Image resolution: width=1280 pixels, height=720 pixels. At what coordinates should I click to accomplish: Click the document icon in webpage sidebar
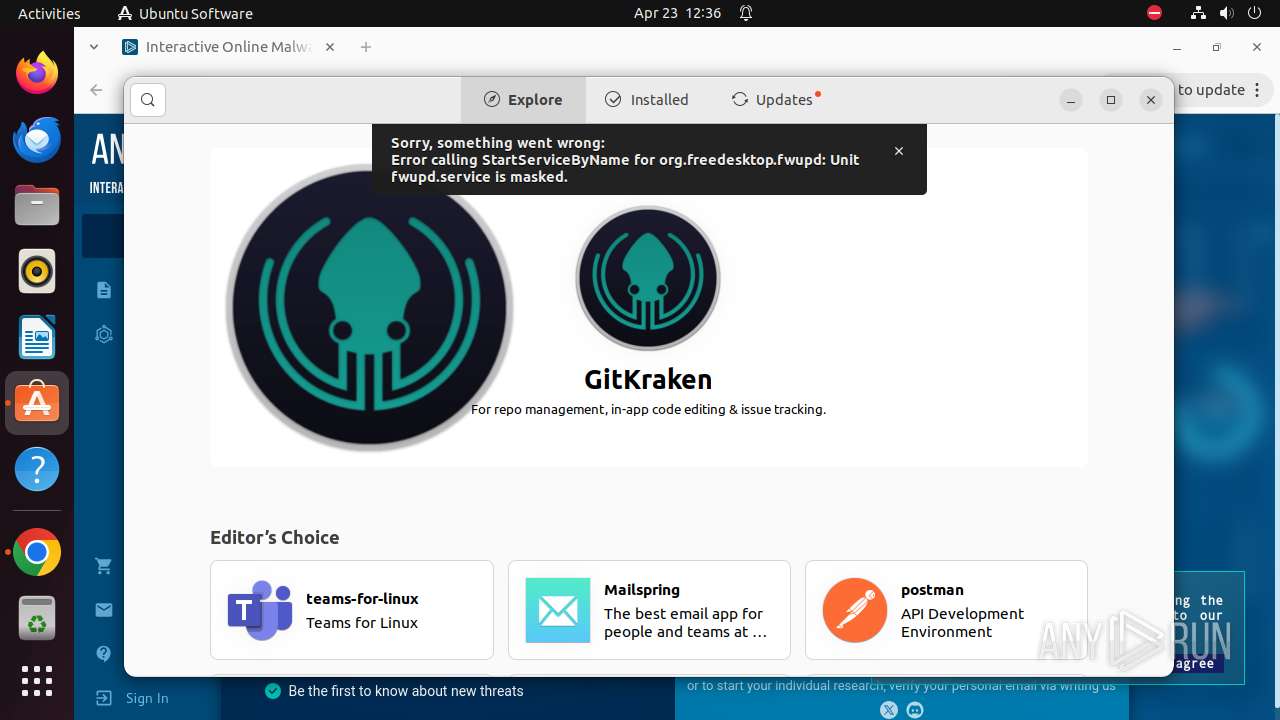(103, 290)
